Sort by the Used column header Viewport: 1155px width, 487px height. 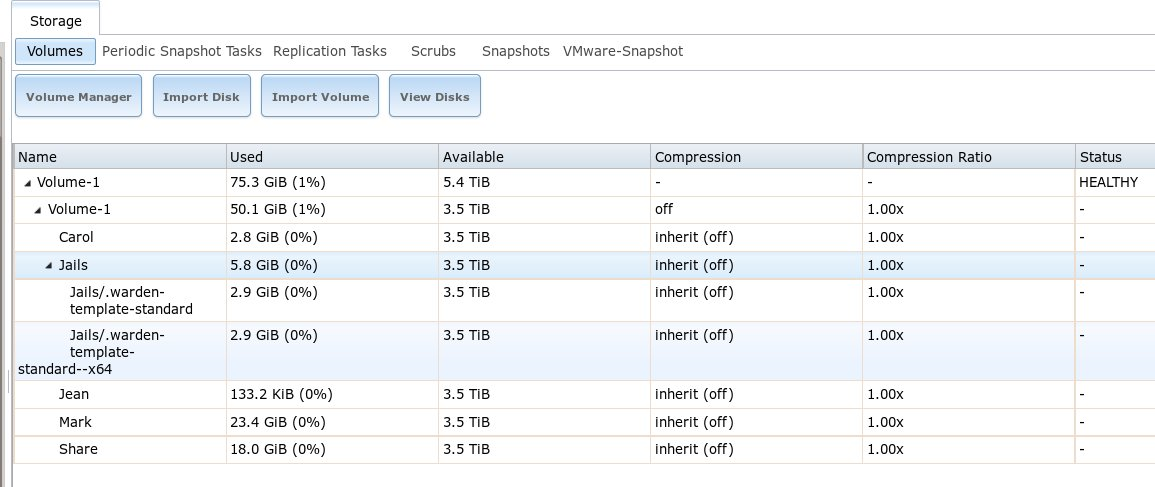point(332,157)
